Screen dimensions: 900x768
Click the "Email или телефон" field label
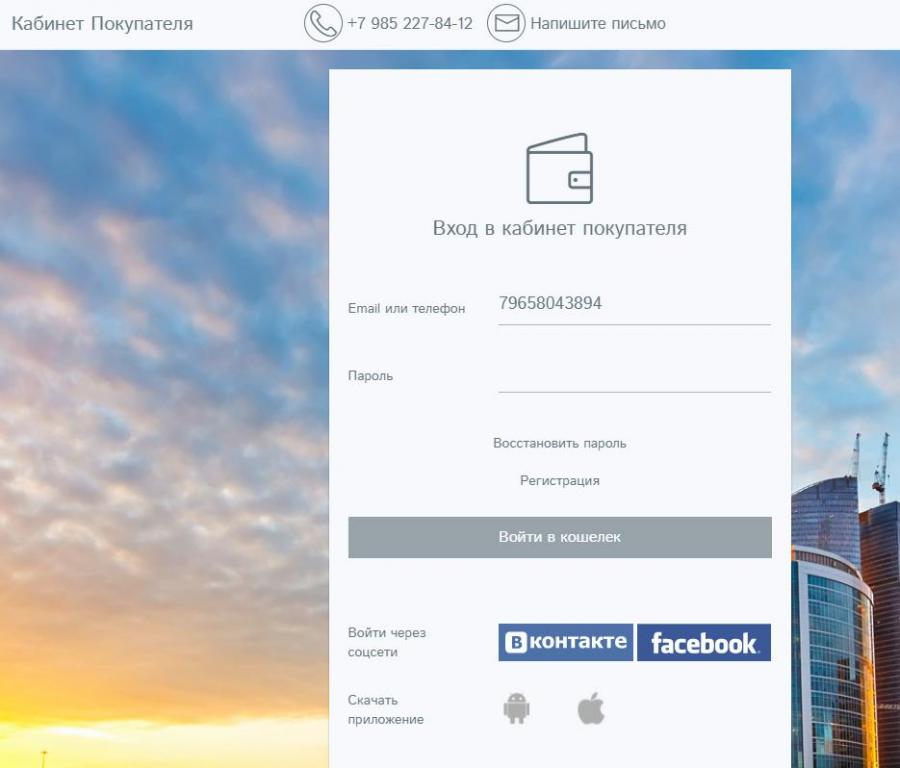coord(406,309)
